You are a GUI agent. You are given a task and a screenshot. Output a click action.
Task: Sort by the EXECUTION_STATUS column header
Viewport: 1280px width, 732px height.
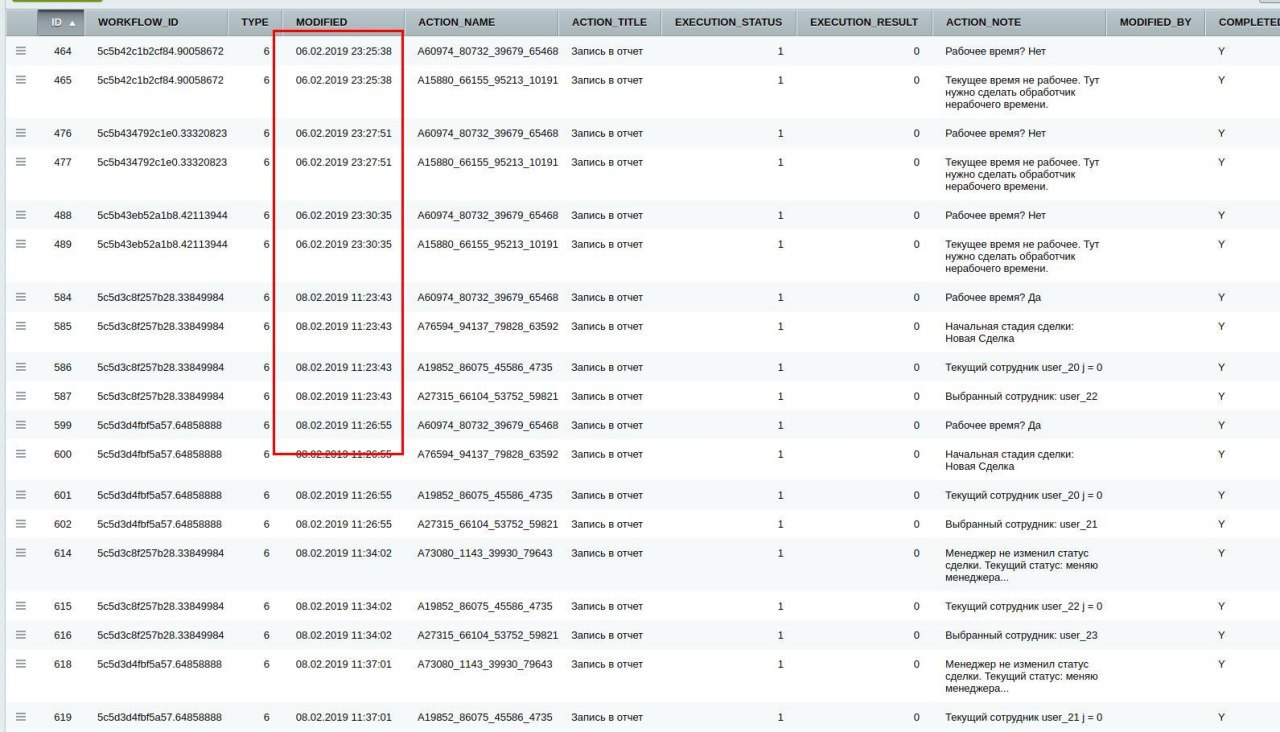[728, 22]
